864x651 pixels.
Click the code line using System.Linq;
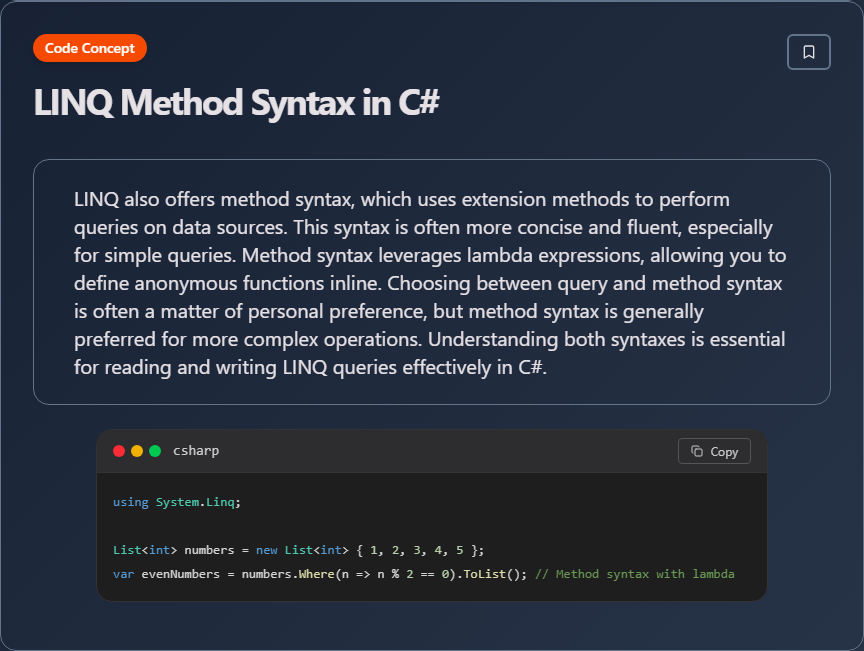(x=177, y=502)
